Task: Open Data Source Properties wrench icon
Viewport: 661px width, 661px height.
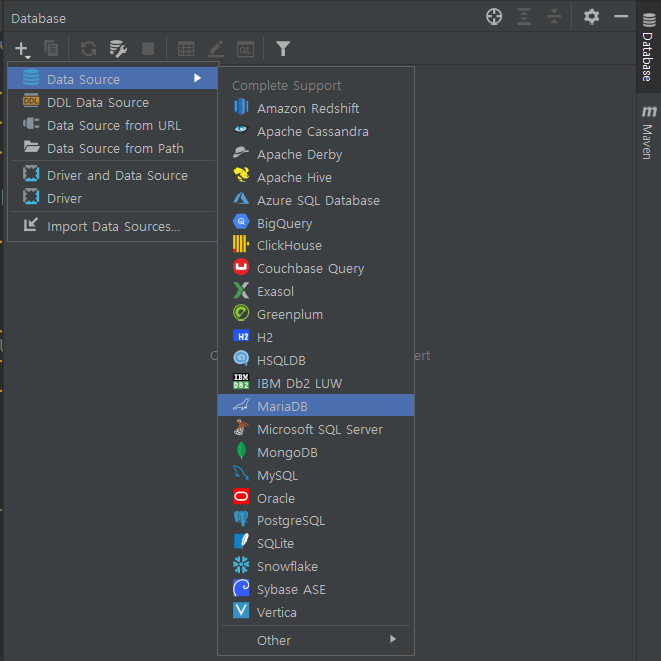Action: coord(118,48)
